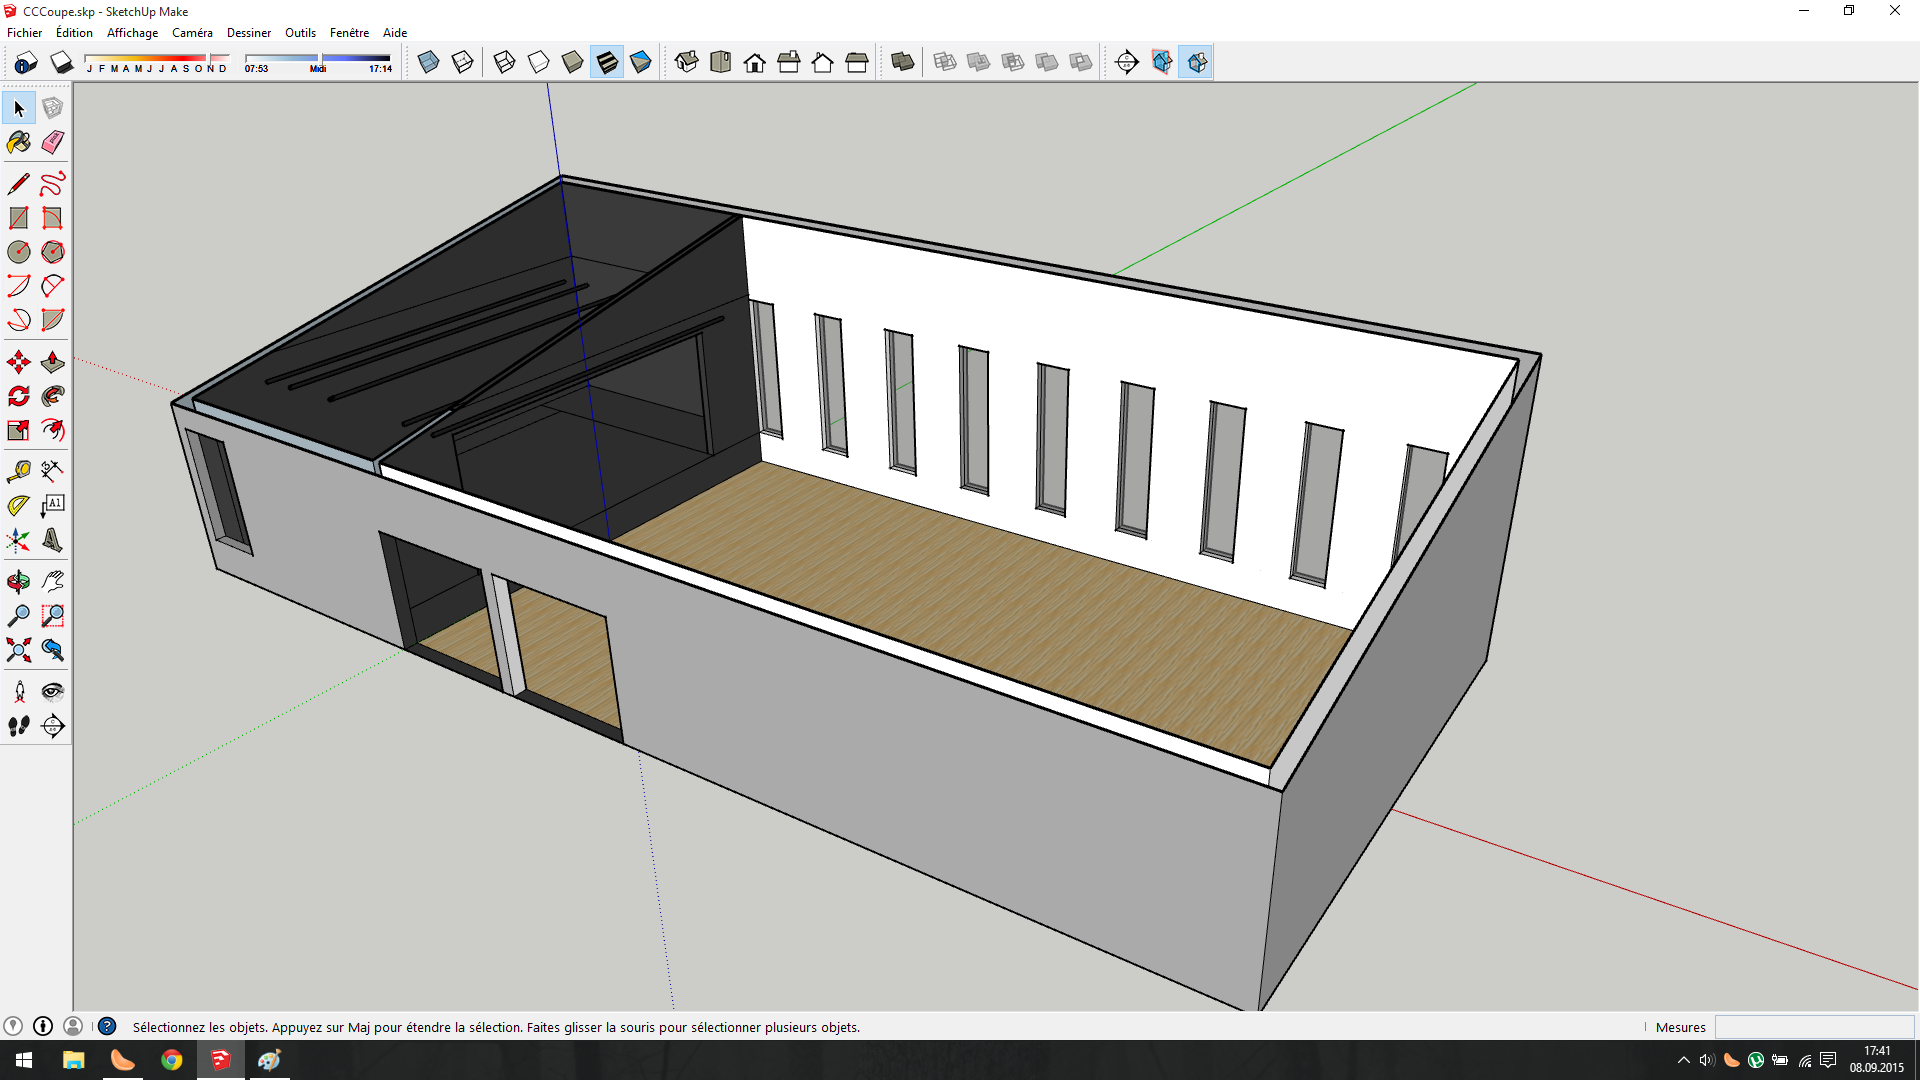The height and width of the screenshot is (1080, 1920).
Task: Pick the Push/Pull tool
Action: (x=53, y=362)
